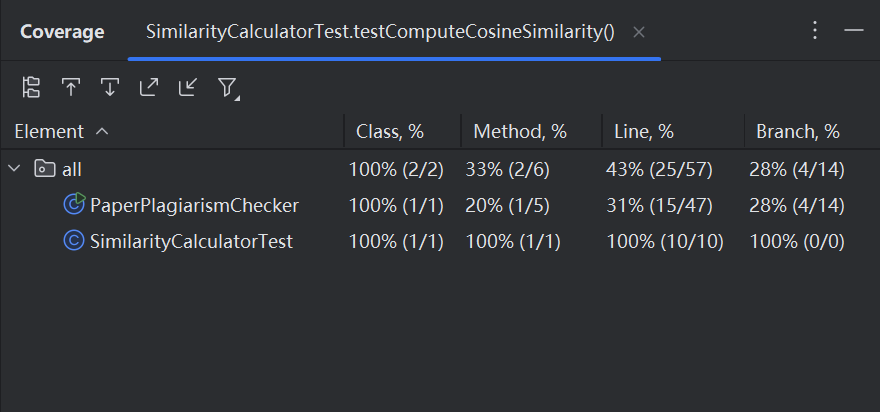
Task: Click the SimilarityCalculatorTest class icon
Action: tap(73, 240)
